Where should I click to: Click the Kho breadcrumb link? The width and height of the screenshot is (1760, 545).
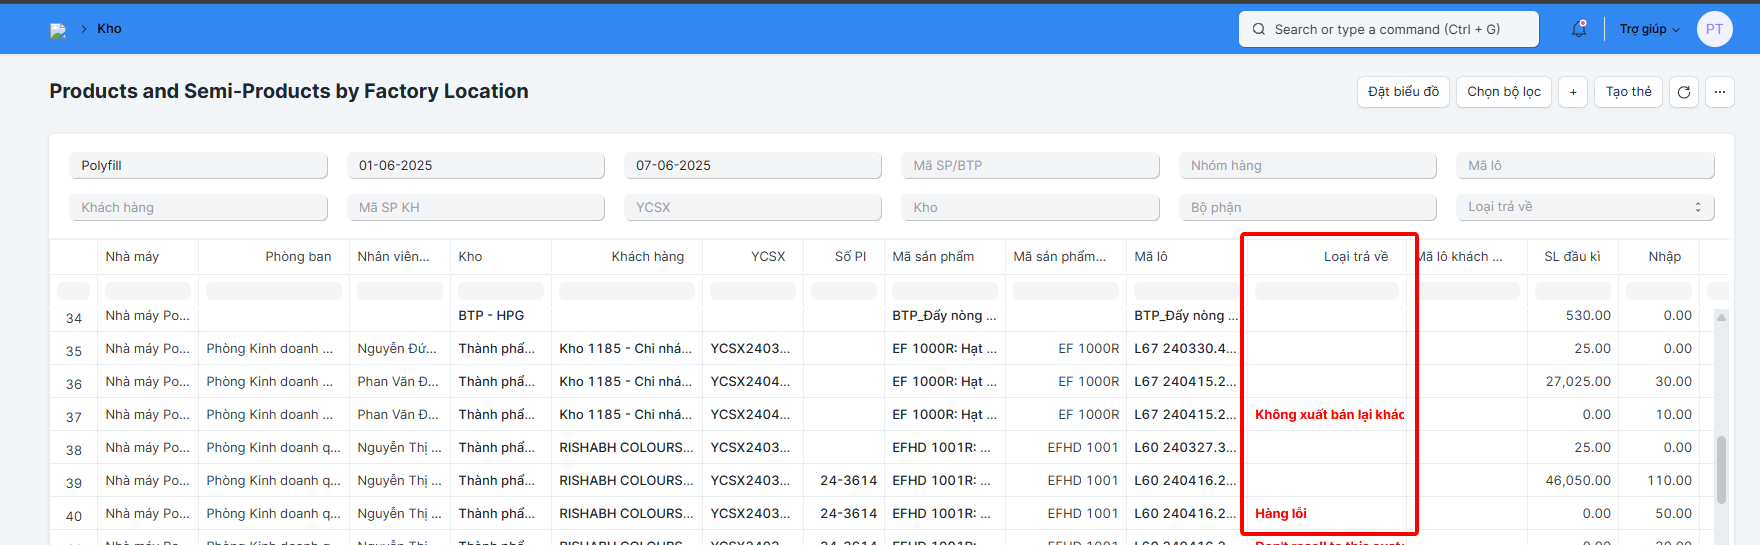[109, 29]
